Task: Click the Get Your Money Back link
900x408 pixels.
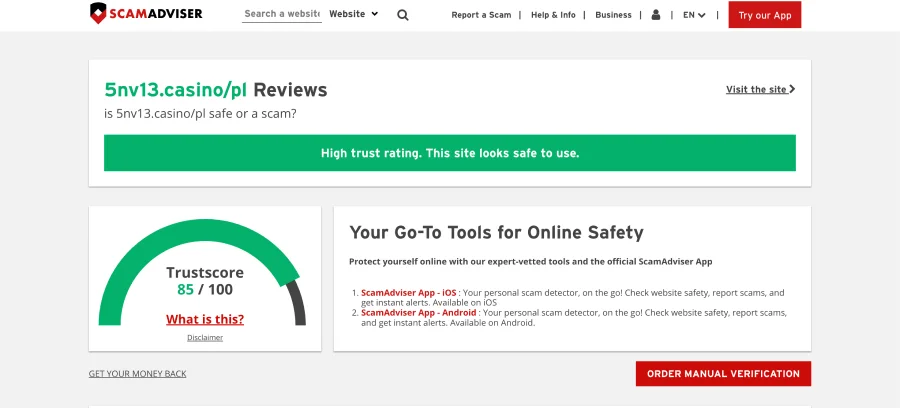Action: coord(137,374)
